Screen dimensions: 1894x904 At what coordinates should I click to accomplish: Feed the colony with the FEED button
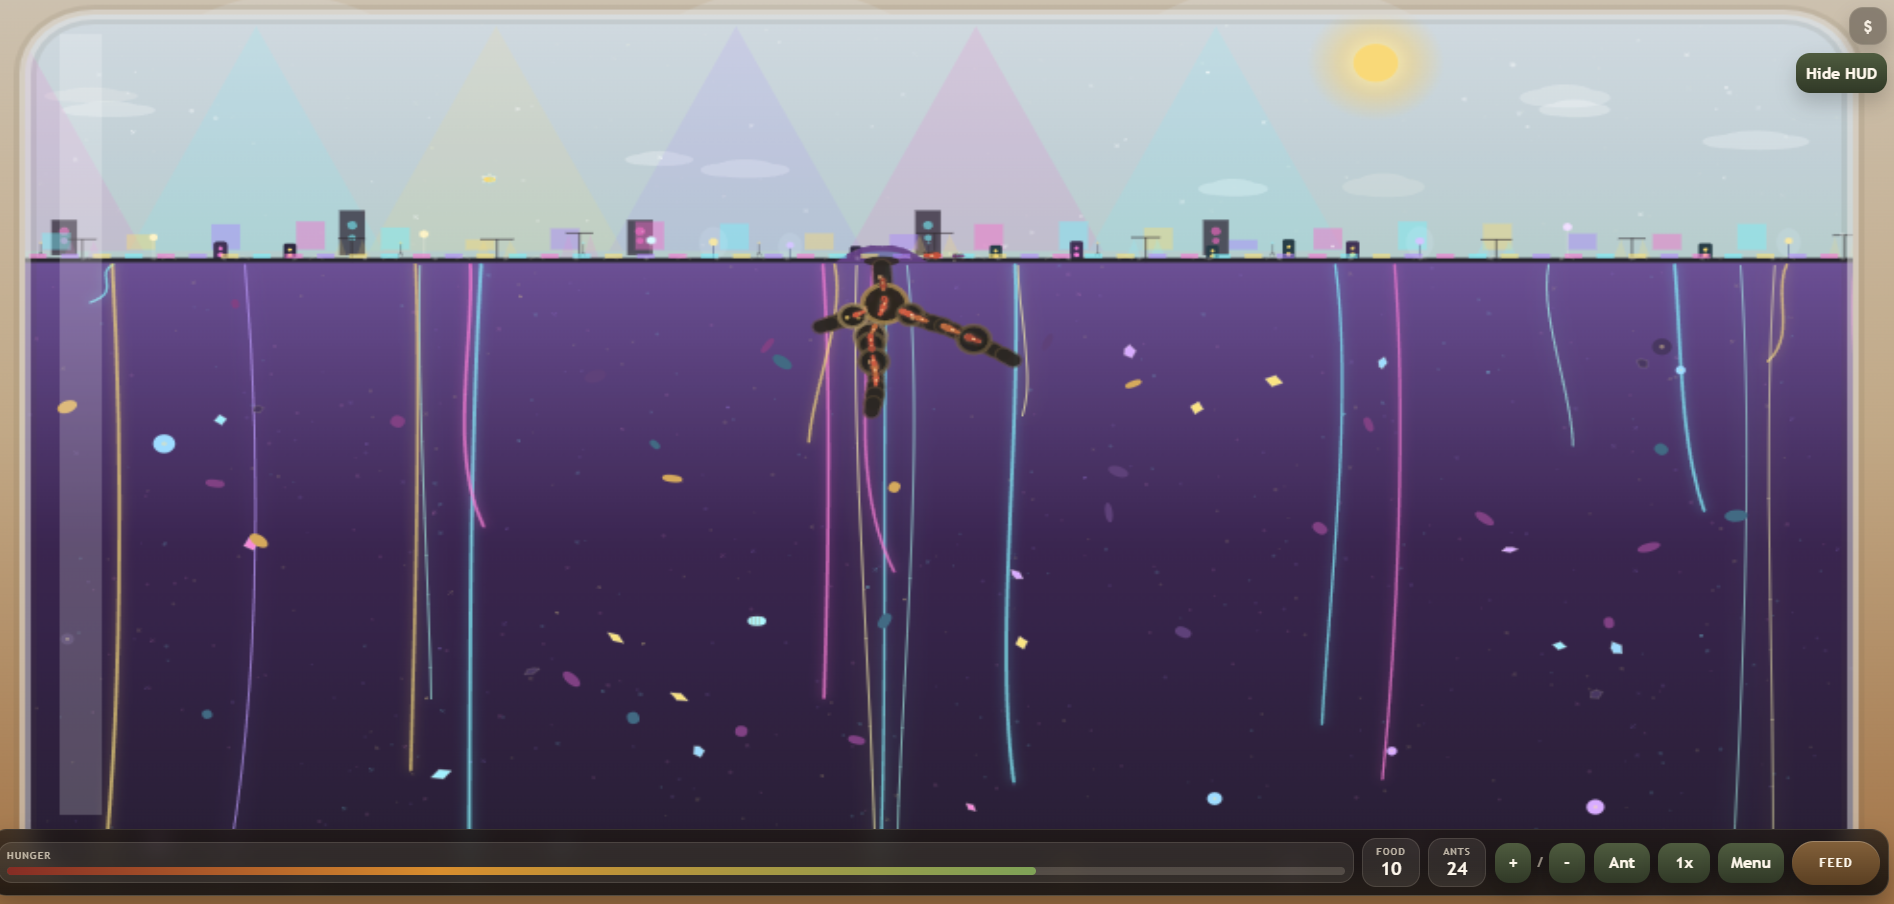click(1835, 863)
